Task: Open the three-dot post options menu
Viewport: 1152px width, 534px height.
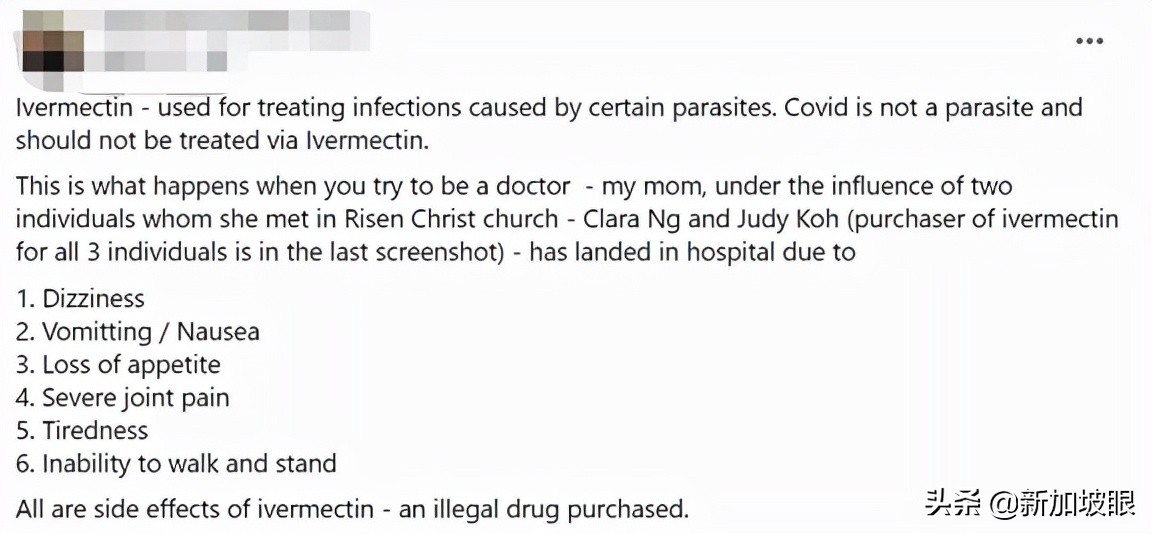Action: tap(1089, 41)
